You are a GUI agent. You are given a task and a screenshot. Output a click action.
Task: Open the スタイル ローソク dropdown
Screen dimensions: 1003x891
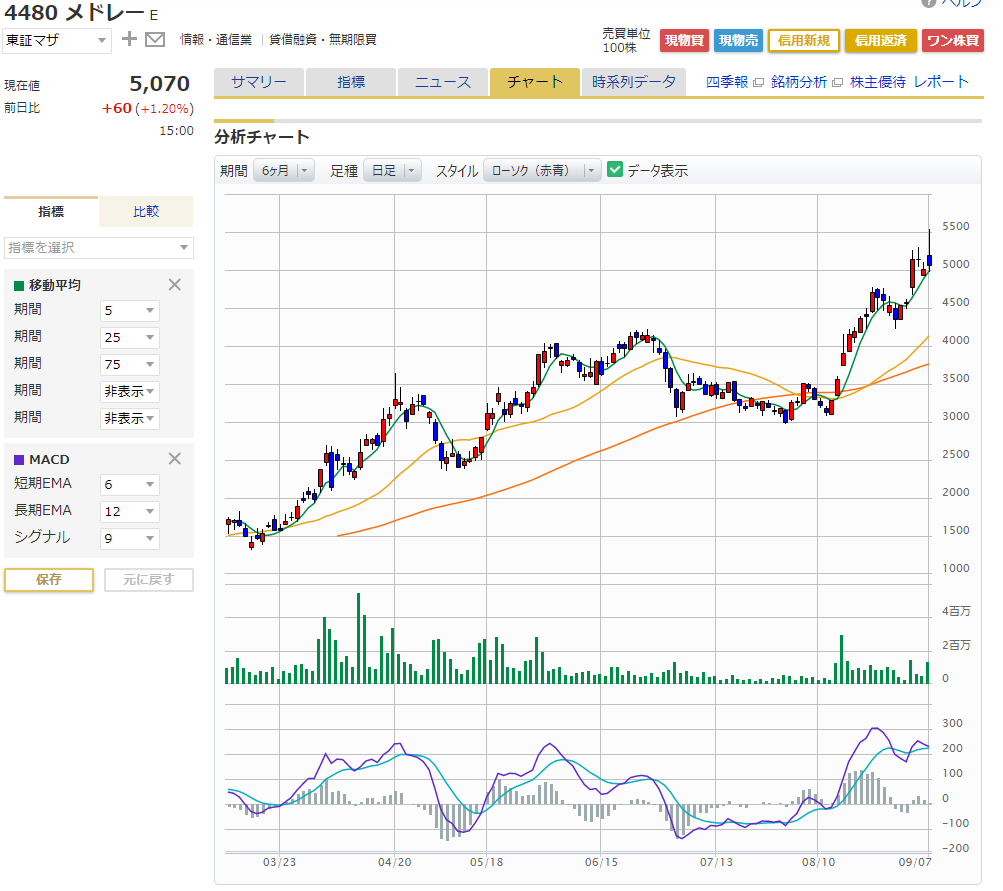542,171
